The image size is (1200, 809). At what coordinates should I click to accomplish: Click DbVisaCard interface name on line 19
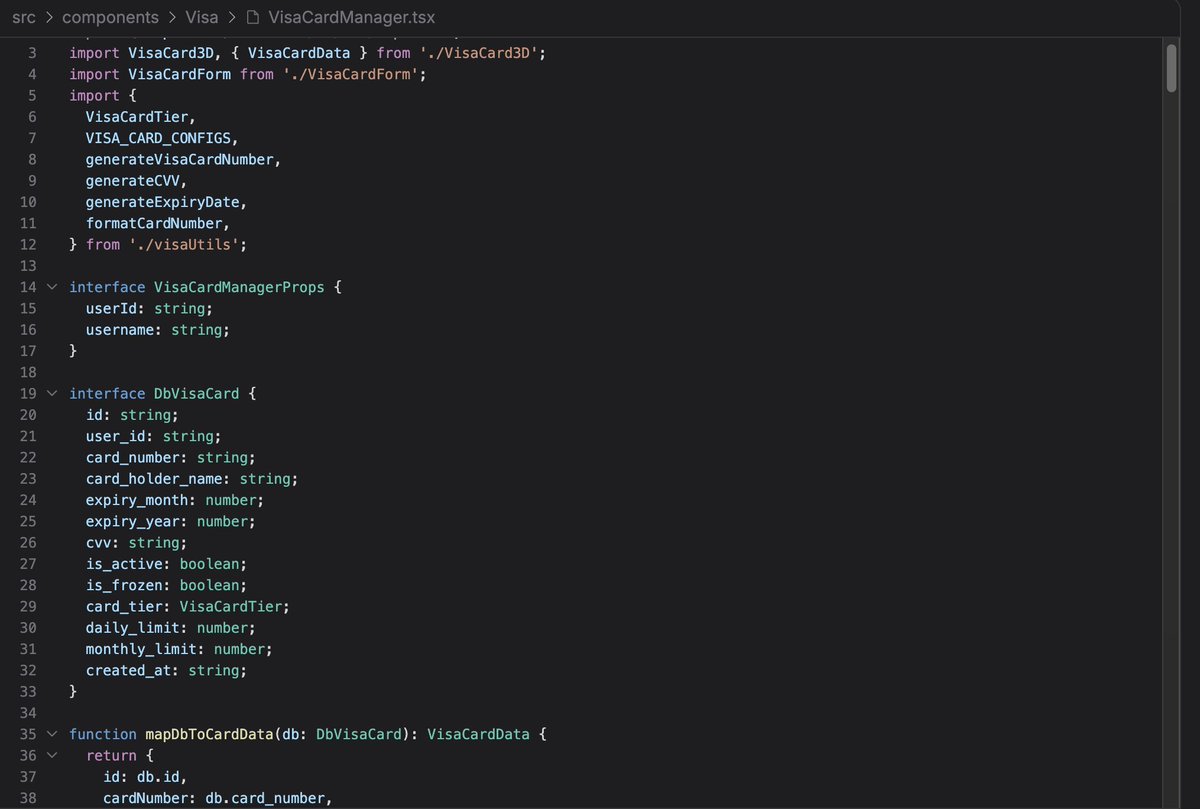click(196, 393)
